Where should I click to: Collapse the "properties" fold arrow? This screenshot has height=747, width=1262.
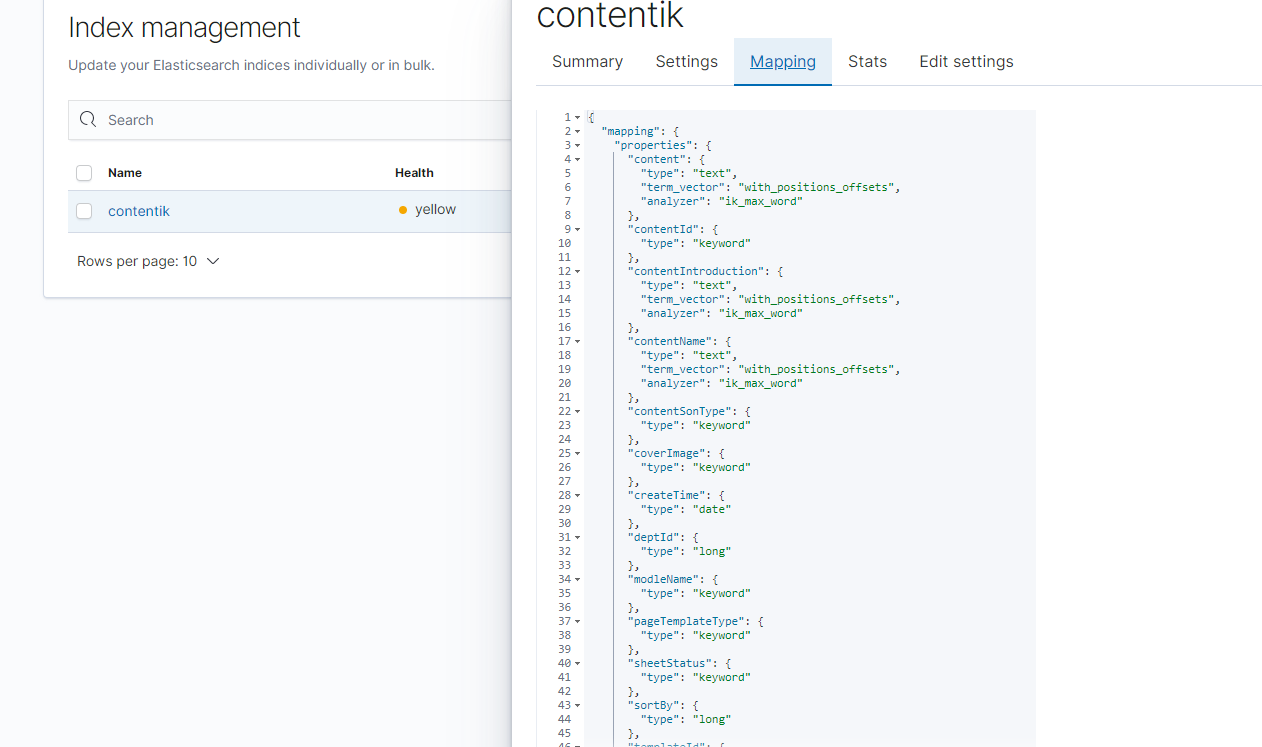(x=577, y=145)
